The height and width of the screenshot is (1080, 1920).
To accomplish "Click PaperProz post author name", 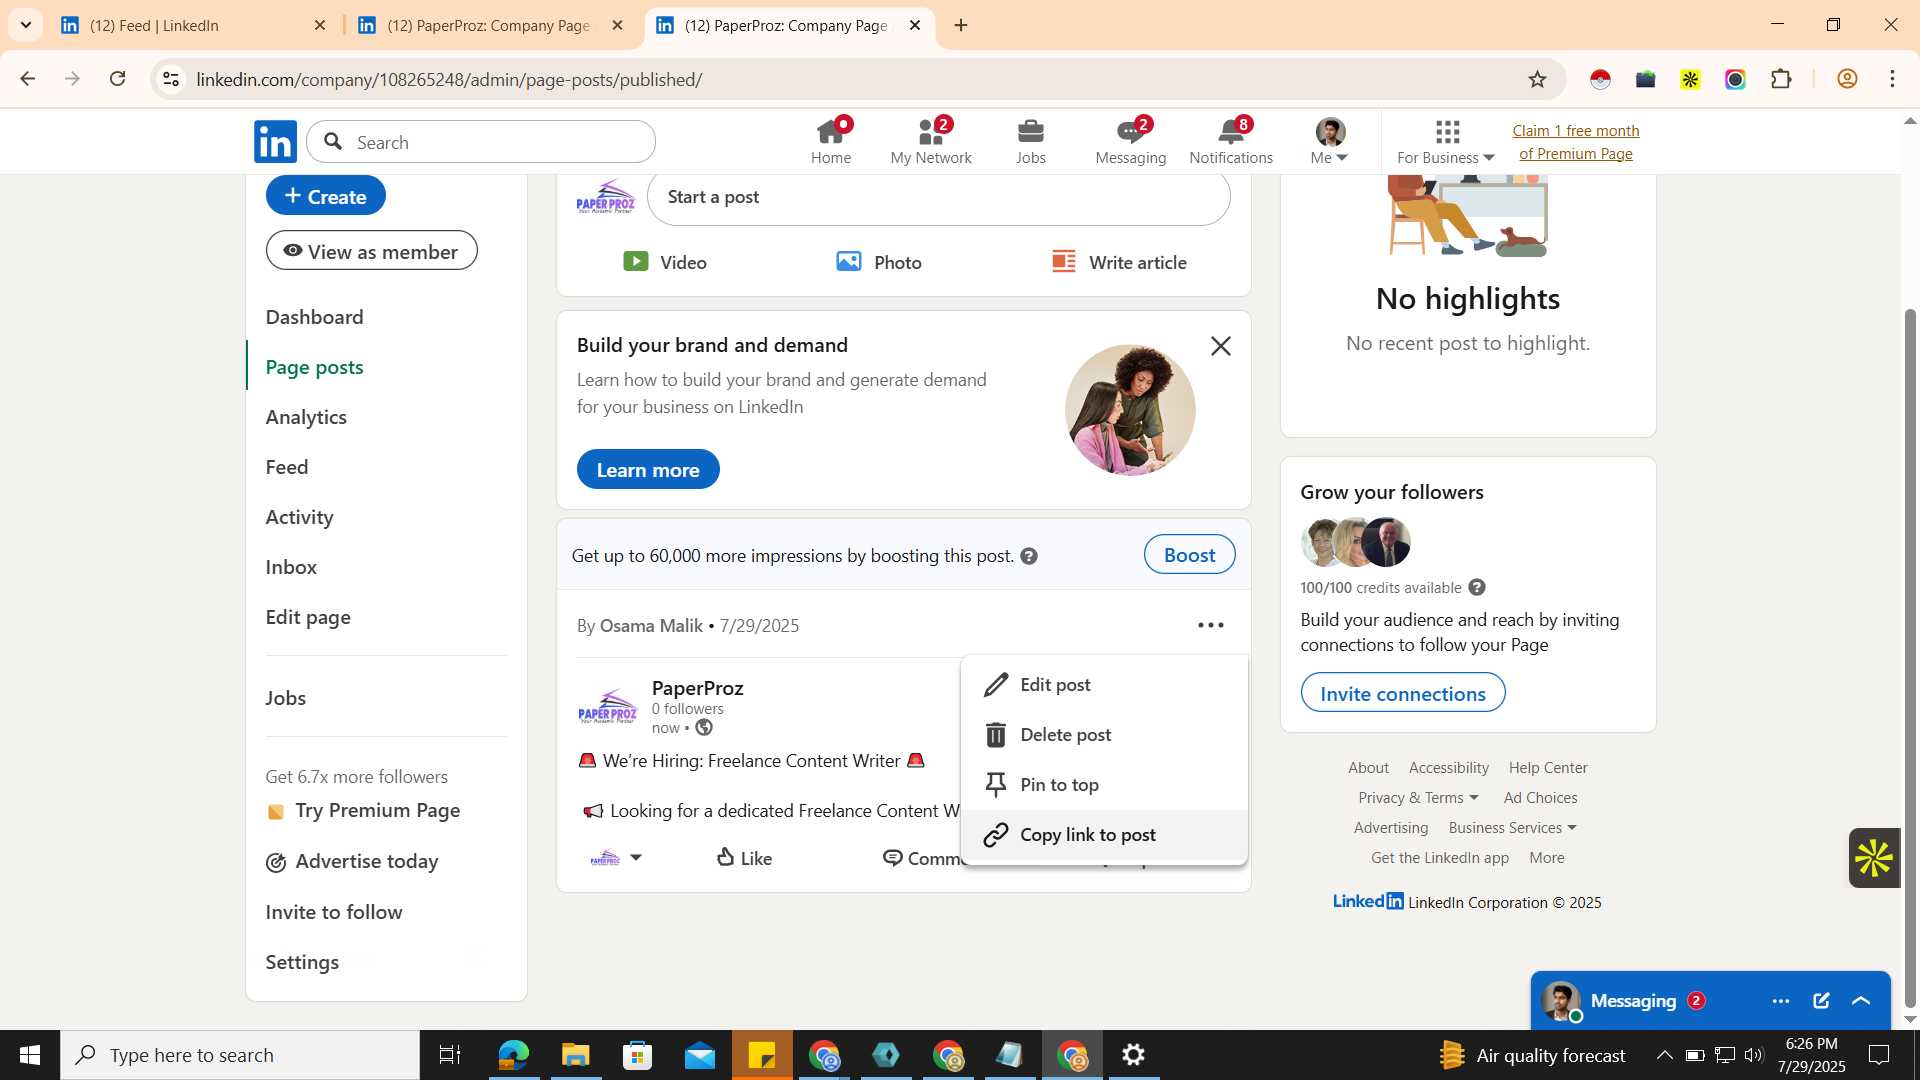I will (697, 688).
